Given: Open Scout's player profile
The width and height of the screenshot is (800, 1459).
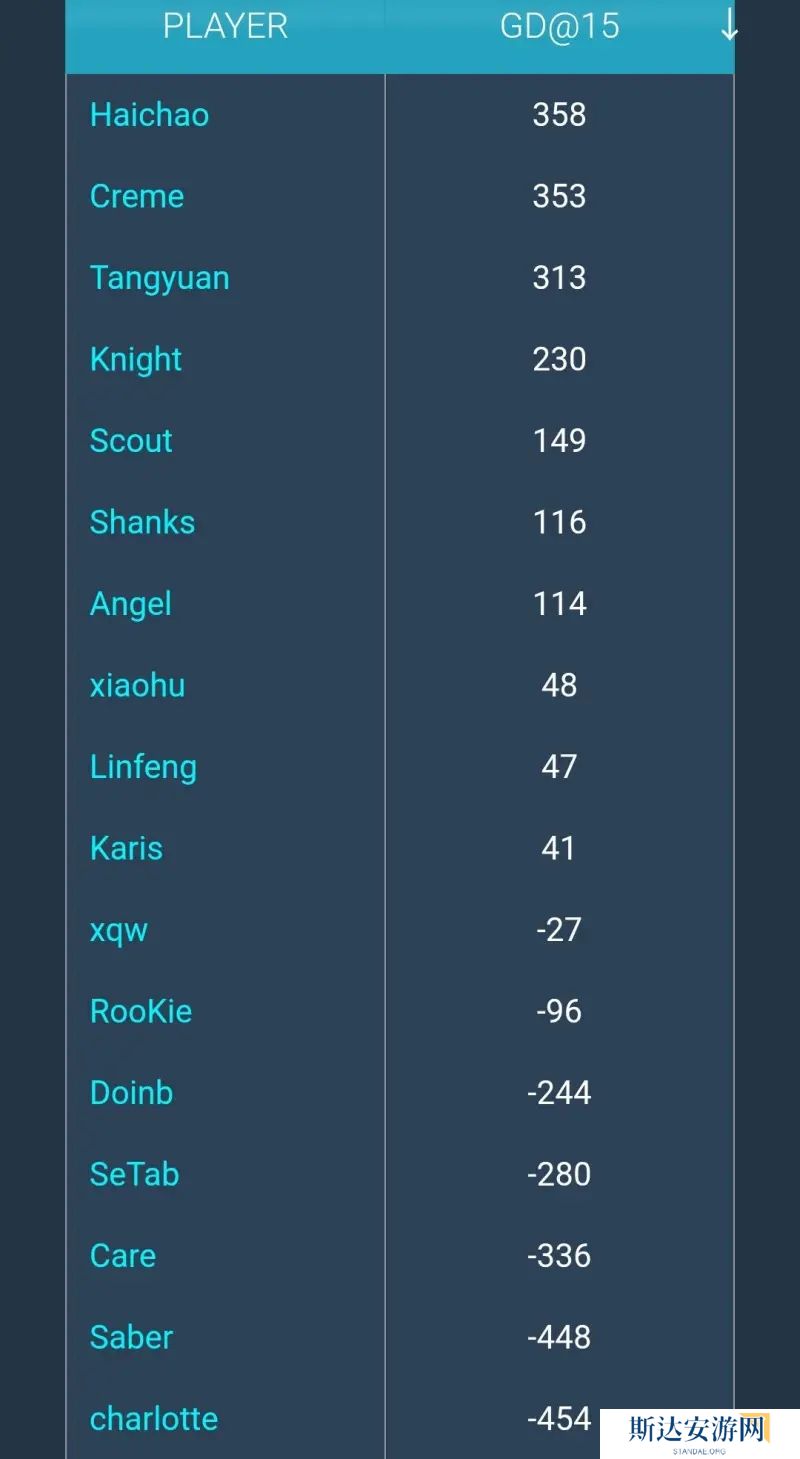Looking at the screenshot, I should pyautogui.click(x=131, y=441).
